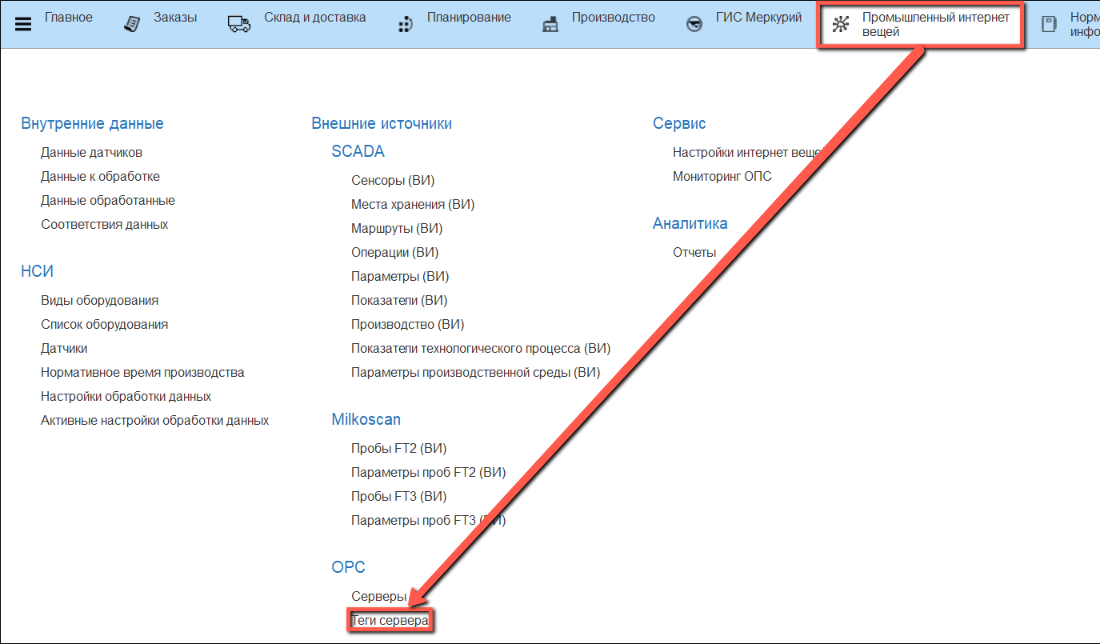
Task: Click the Промышленный интернет вещей gear icon
Action: point(840,25)
